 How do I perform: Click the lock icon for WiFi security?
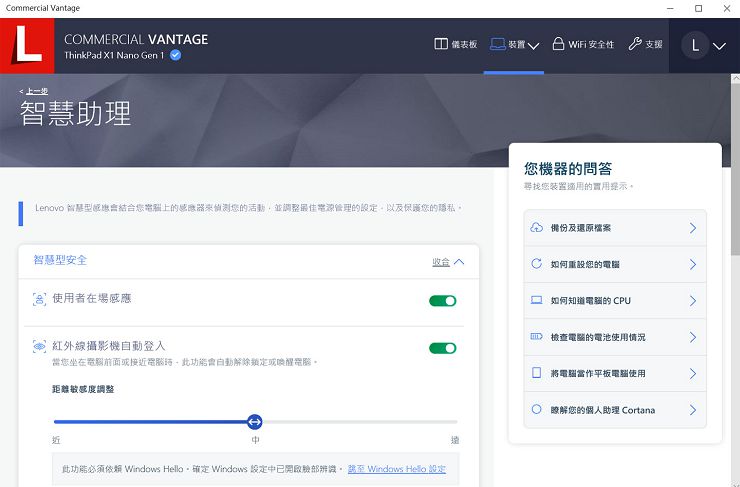pos(558,44)
